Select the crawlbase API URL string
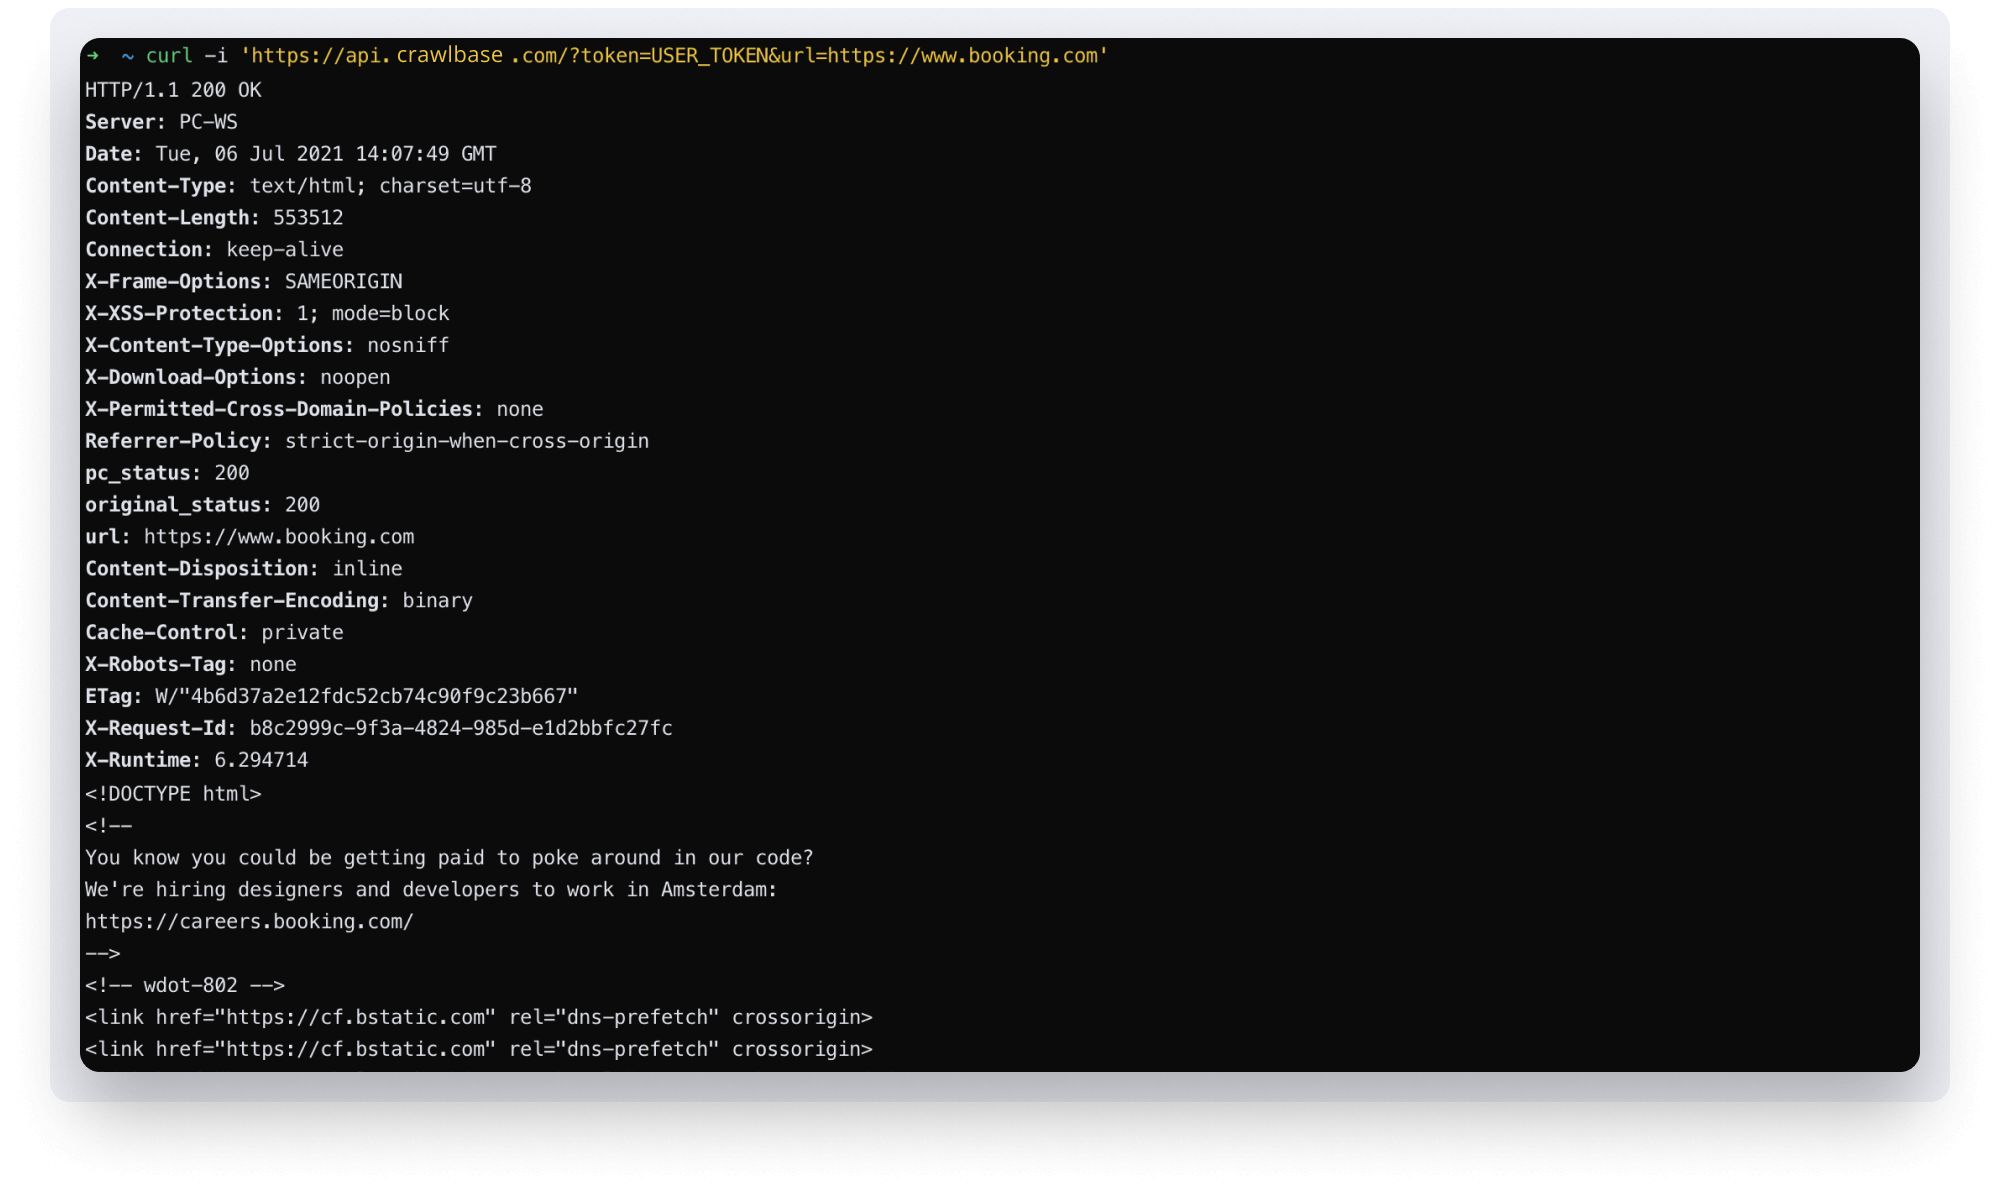Image resolution: width=2000 pixels, height=1192 pixels. click(674, 56)
